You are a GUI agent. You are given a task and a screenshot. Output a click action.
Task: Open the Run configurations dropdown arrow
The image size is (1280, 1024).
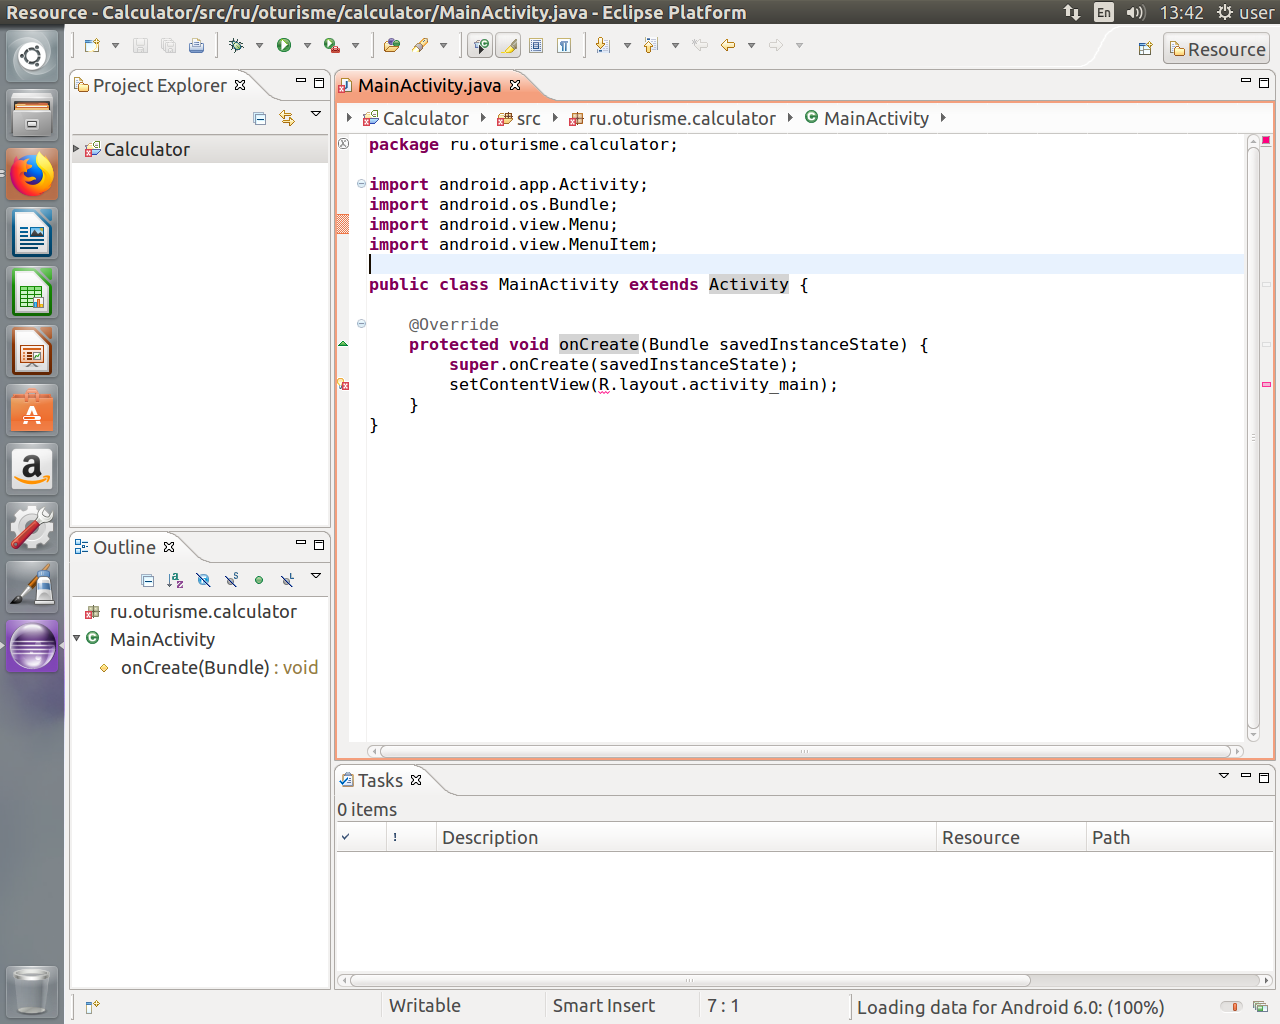[x=307, y=45]
